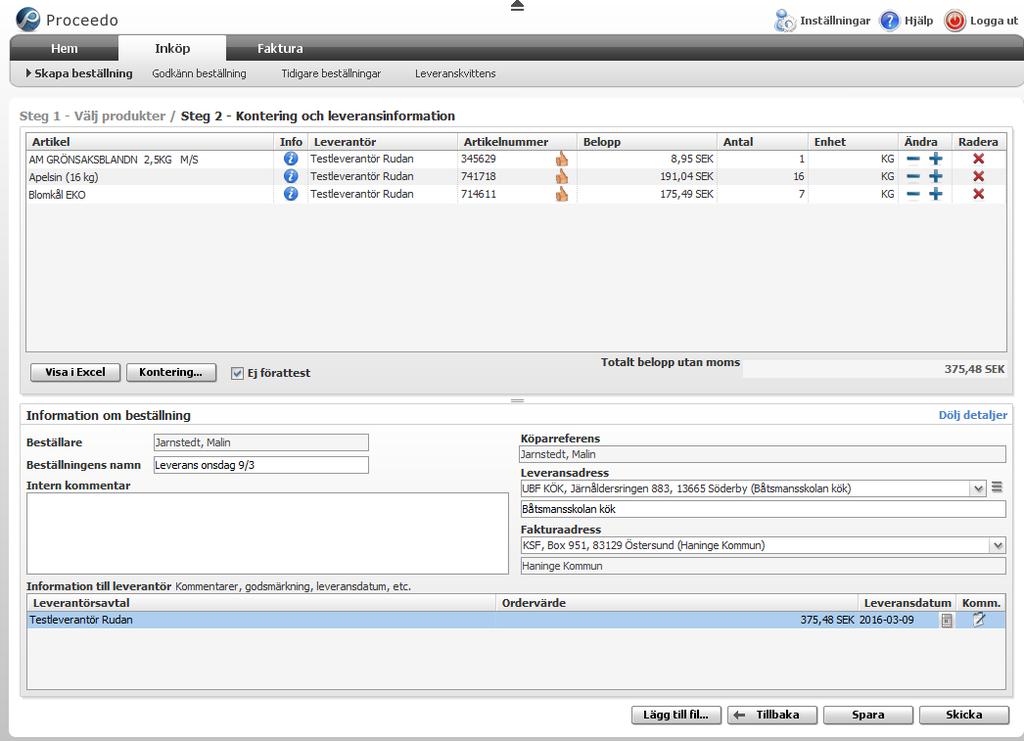This screenshot has width=1024, height=741.
Task: Switch to Hem tab
Action: point(64,48)
